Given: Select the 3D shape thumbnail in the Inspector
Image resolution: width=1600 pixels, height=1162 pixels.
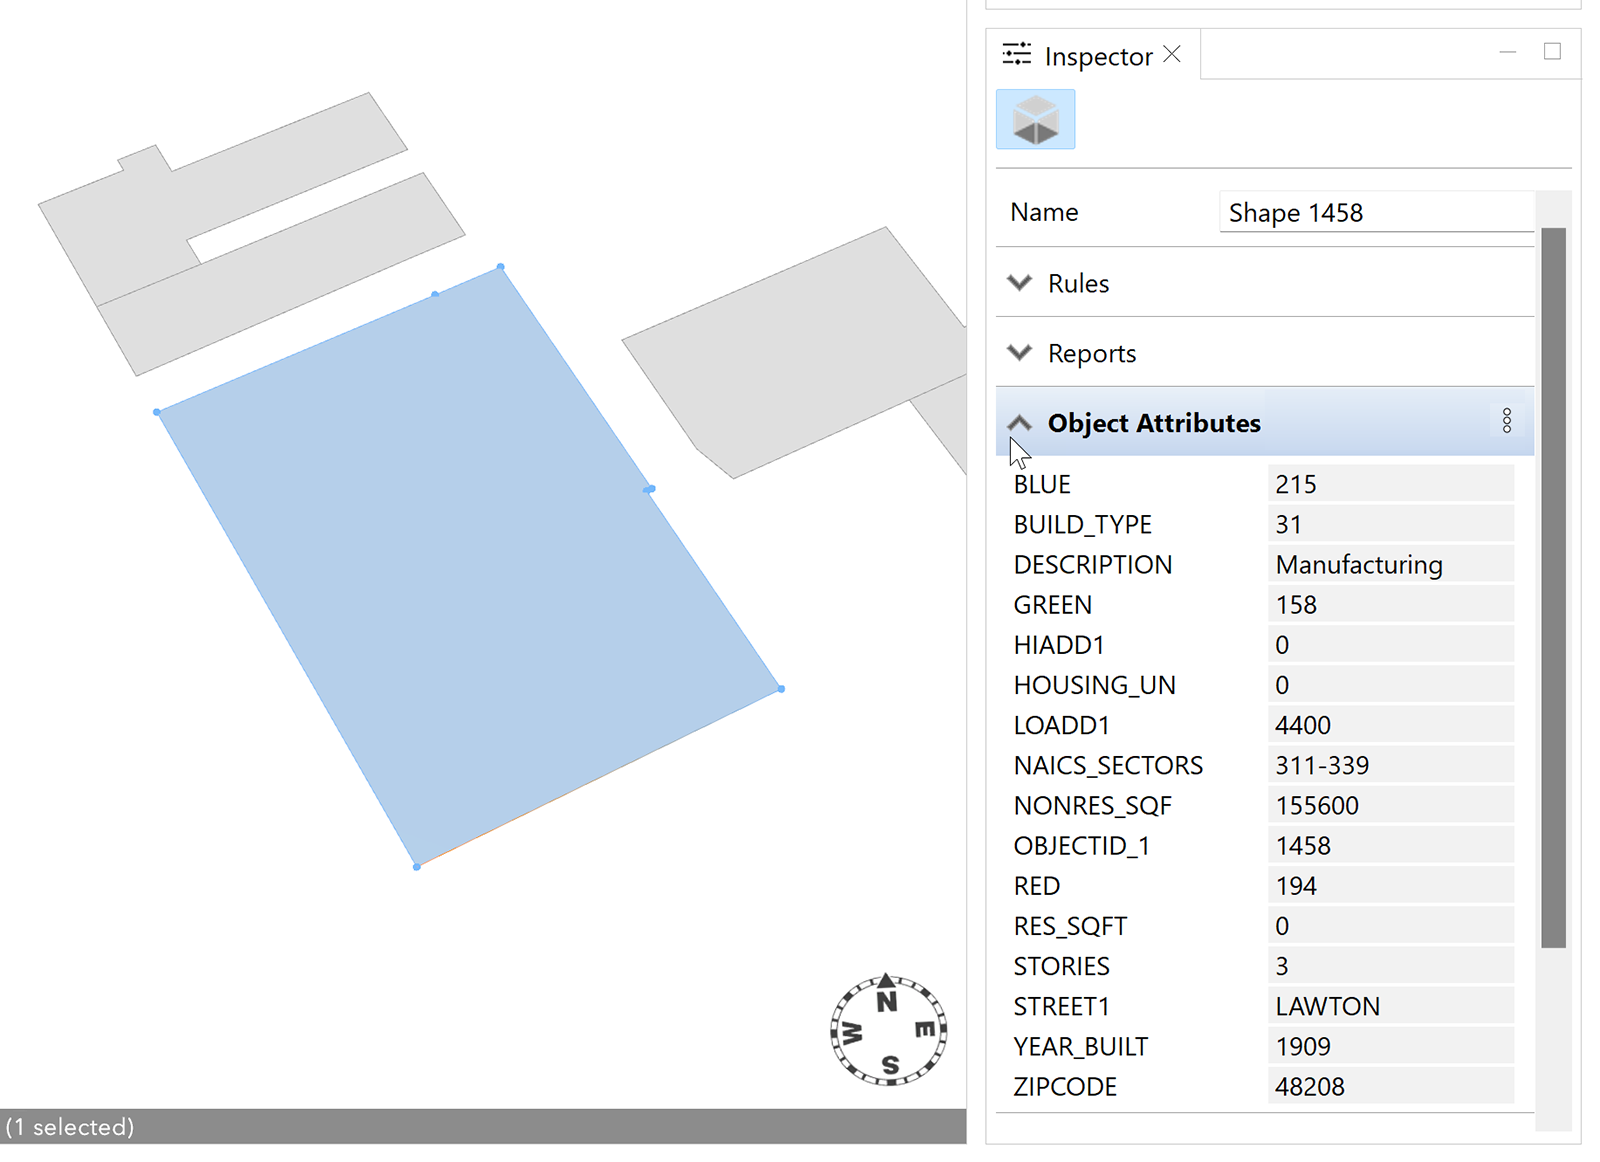Looking at the screenshot, I should coord(1035,119).
